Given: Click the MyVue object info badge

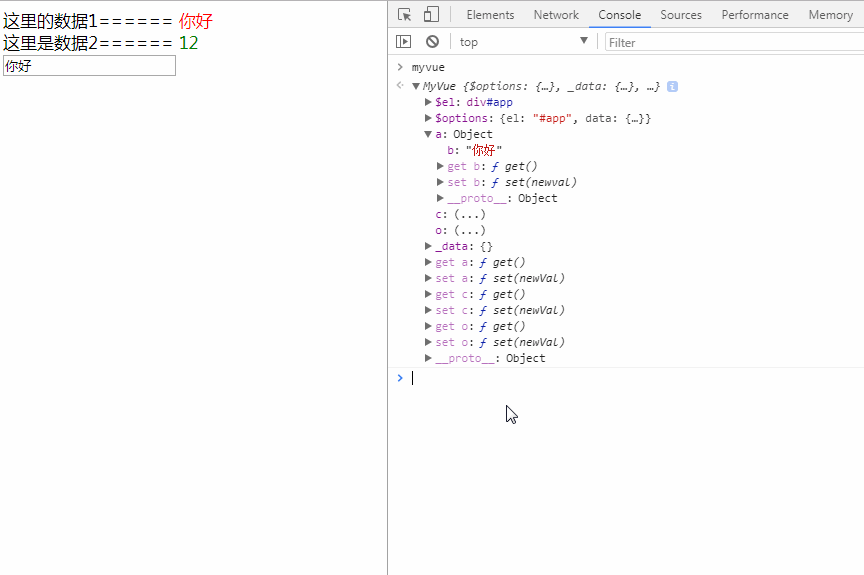Looking at the screenshot, I should [672, 86].
